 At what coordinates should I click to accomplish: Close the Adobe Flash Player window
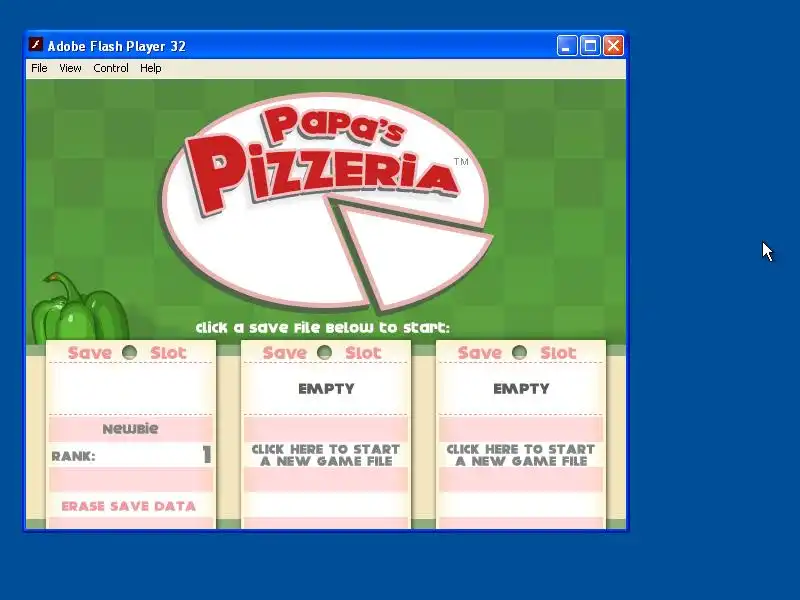coord(613,46)
